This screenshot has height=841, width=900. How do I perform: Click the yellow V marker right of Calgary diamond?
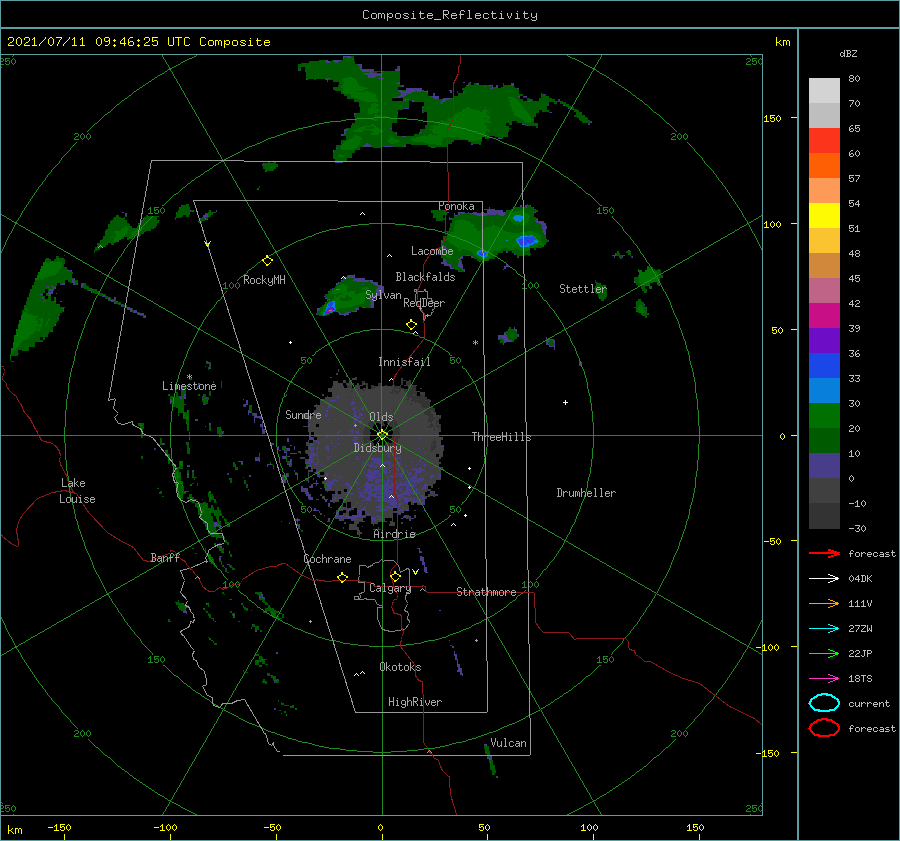point(415,572)
